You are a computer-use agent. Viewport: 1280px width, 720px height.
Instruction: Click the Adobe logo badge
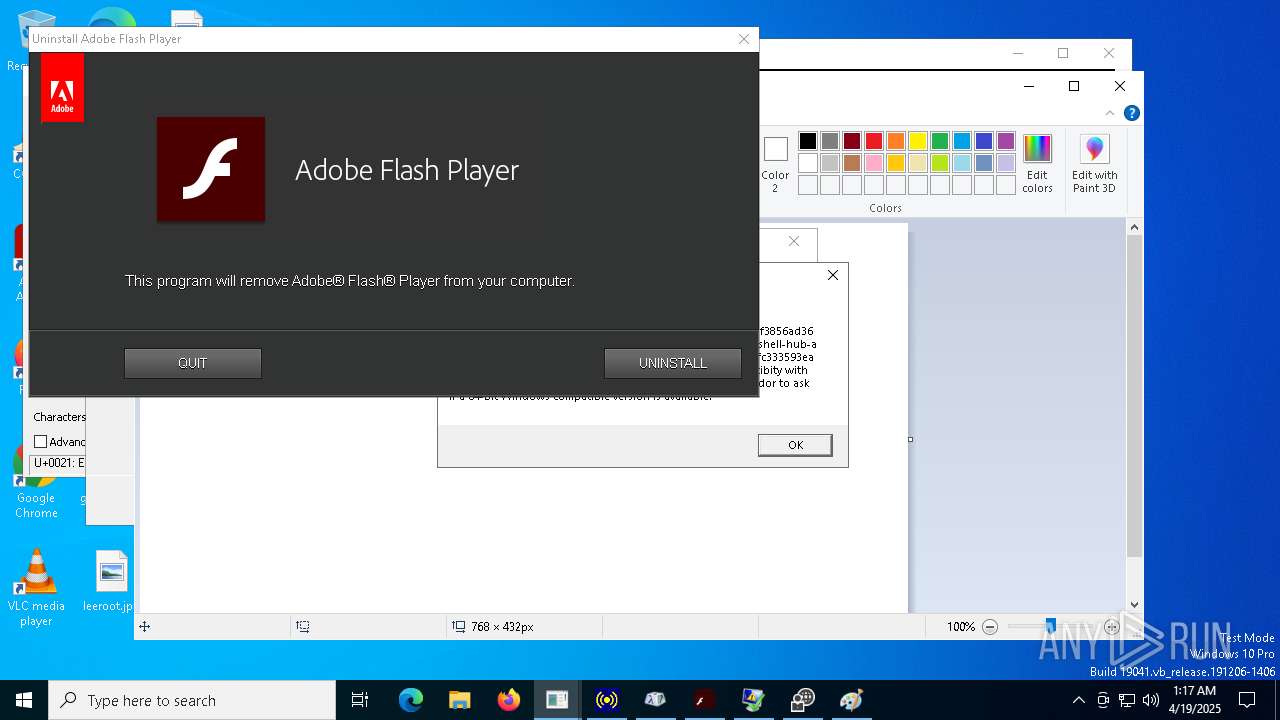tap(62, 88)
